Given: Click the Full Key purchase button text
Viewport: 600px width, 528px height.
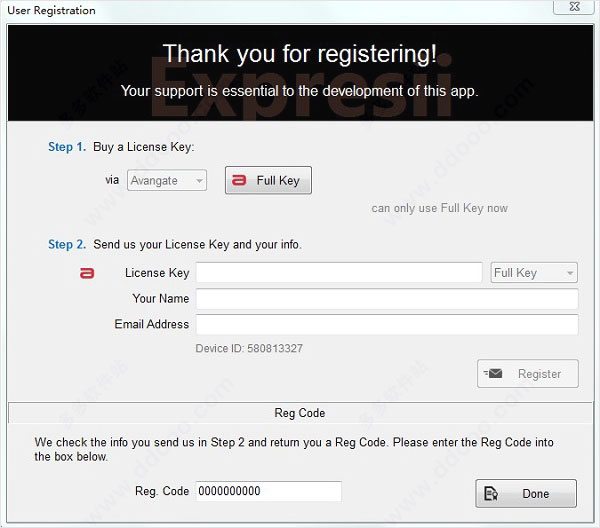Looking at the screenshot, I should coord(278,180).
